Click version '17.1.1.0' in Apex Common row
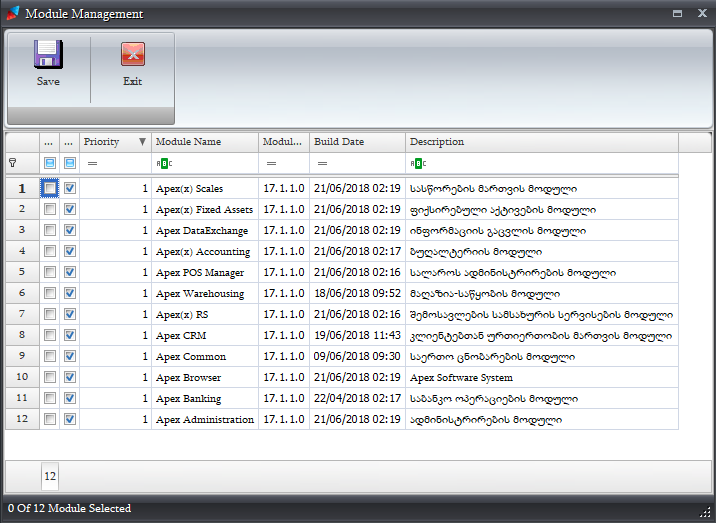 284,356
